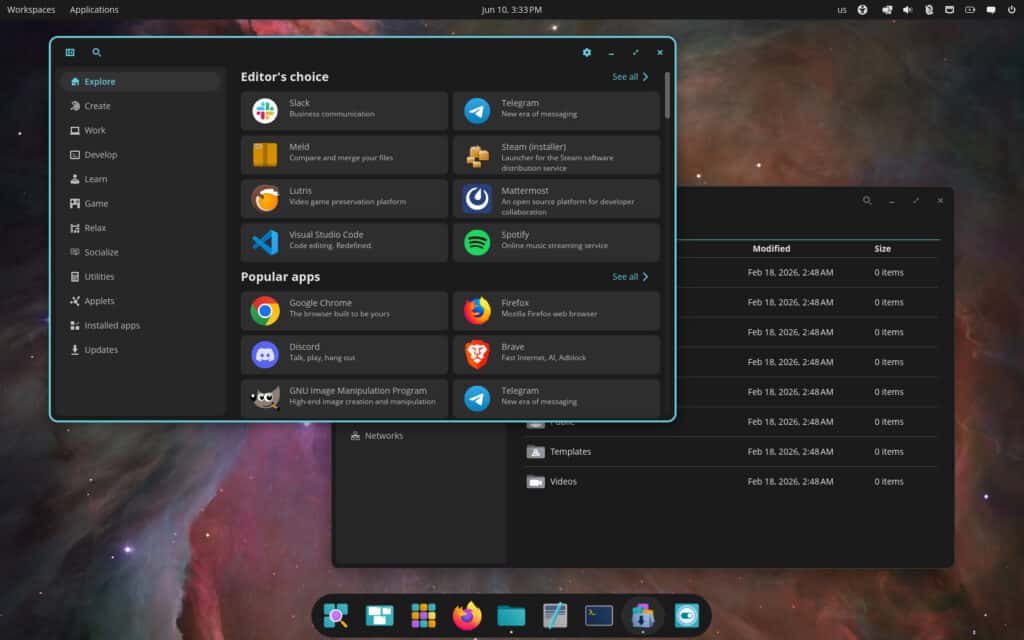
Task: Open the notifications icon in top panel
Action: (x=991, y=10)
